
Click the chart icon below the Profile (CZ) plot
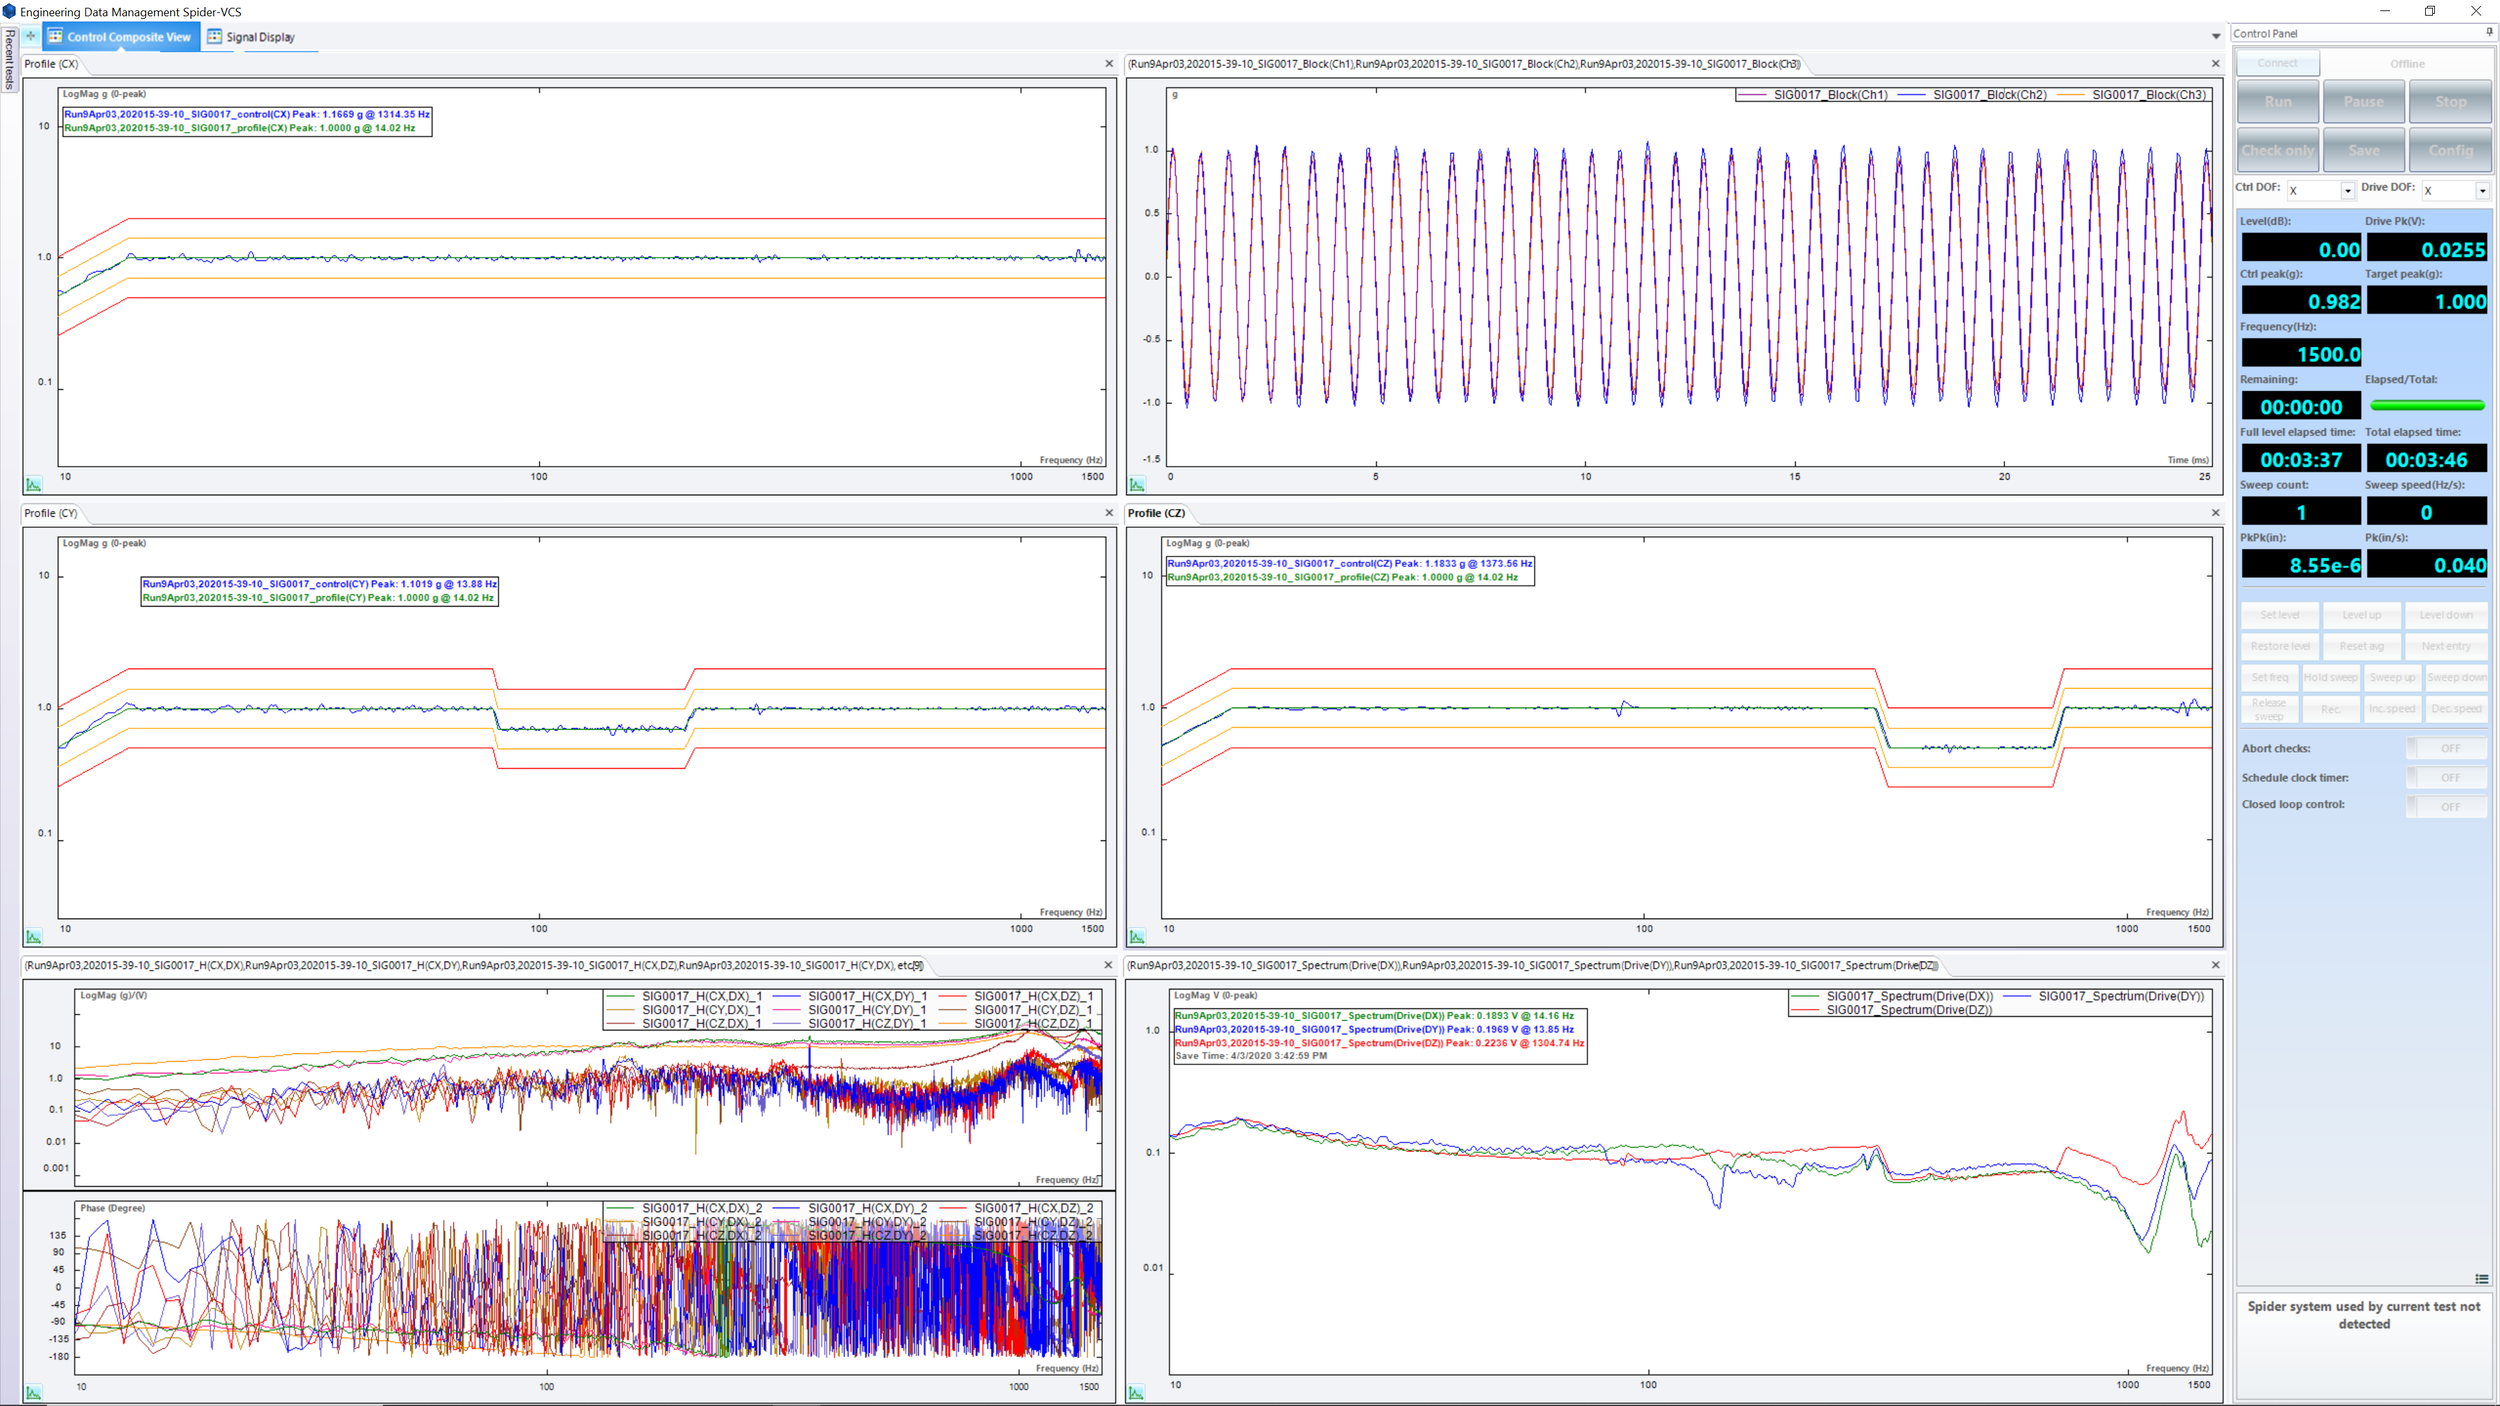click(x=1139, y=934)
